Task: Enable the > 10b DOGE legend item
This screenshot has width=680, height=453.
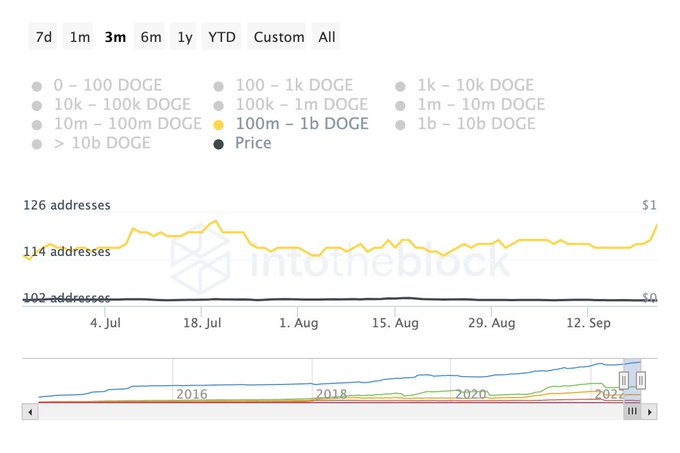Action: tap(91, 143)
